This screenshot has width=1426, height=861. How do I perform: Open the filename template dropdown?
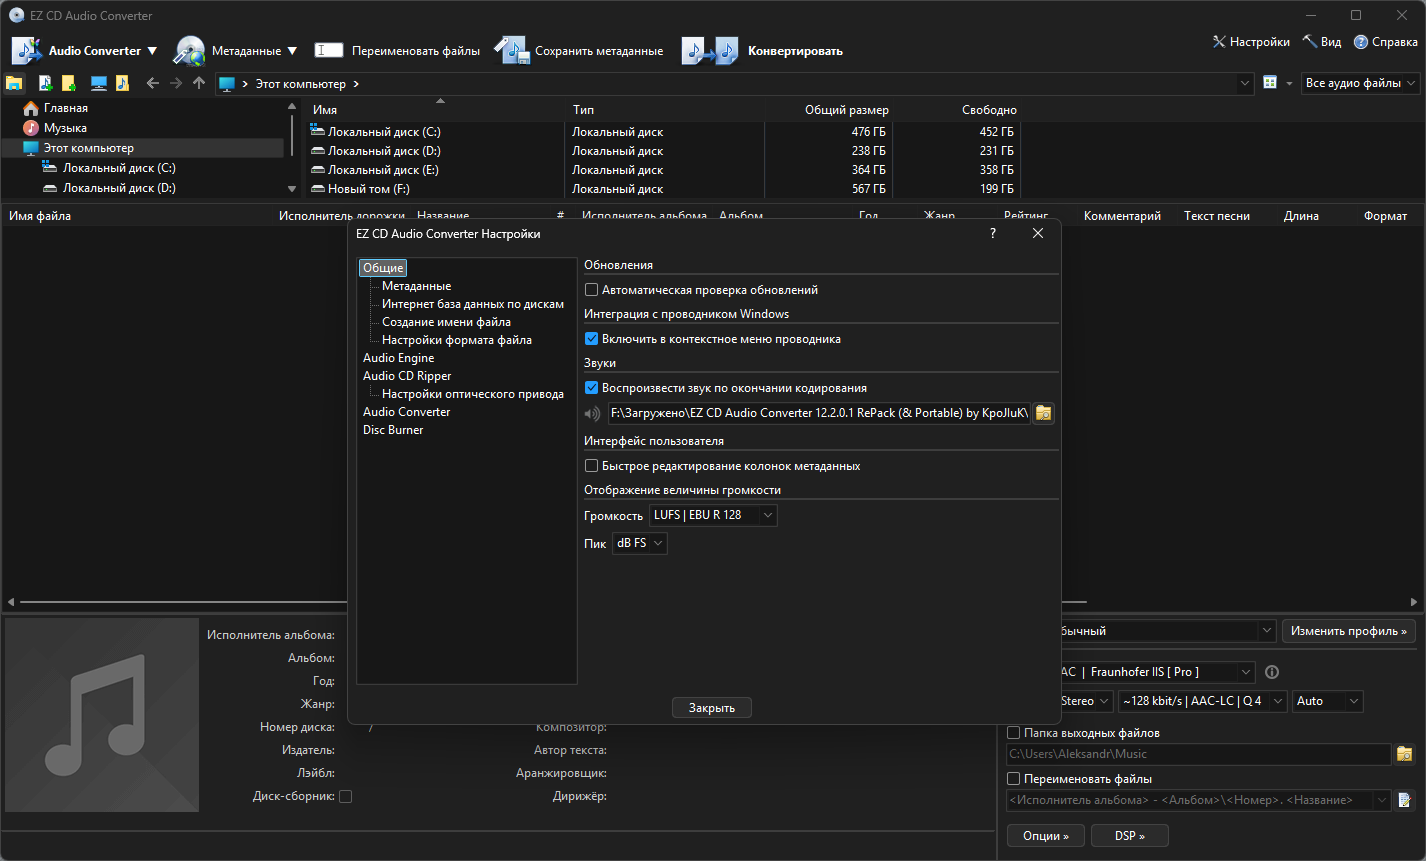(x=1383, y=800)
